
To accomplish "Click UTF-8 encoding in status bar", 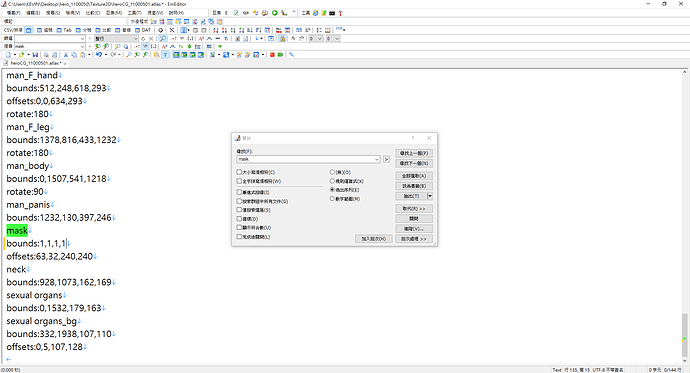I will coord(608,370).
